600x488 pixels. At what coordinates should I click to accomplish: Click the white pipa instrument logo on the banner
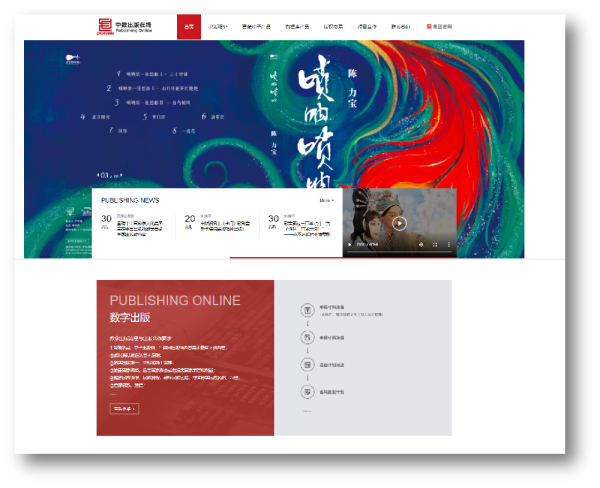click(x=73, y=59)
